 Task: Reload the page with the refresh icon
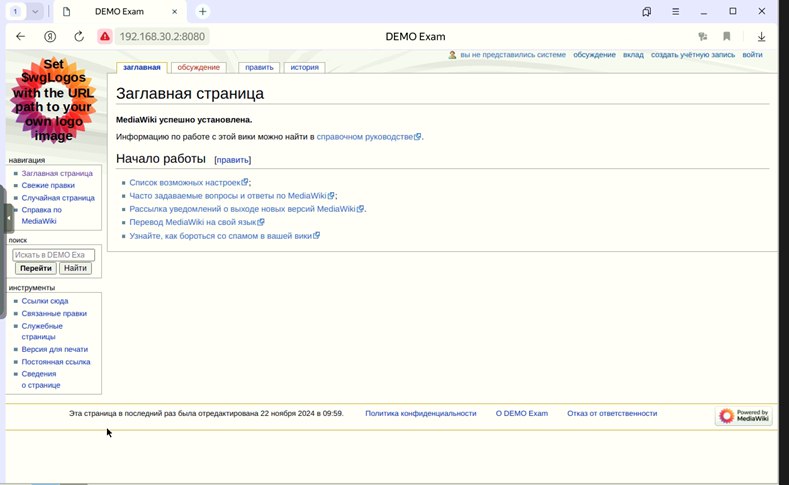(x=79, y=36)
